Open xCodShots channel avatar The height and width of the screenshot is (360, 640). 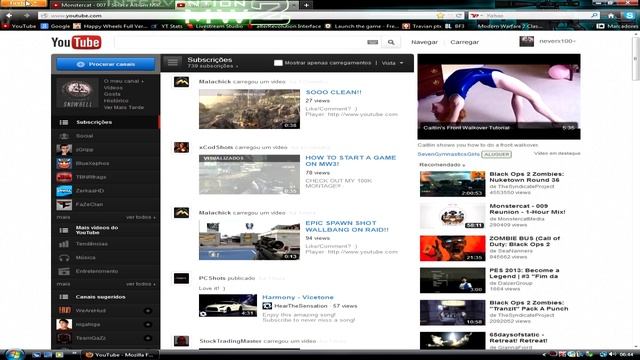coord(181,147)
